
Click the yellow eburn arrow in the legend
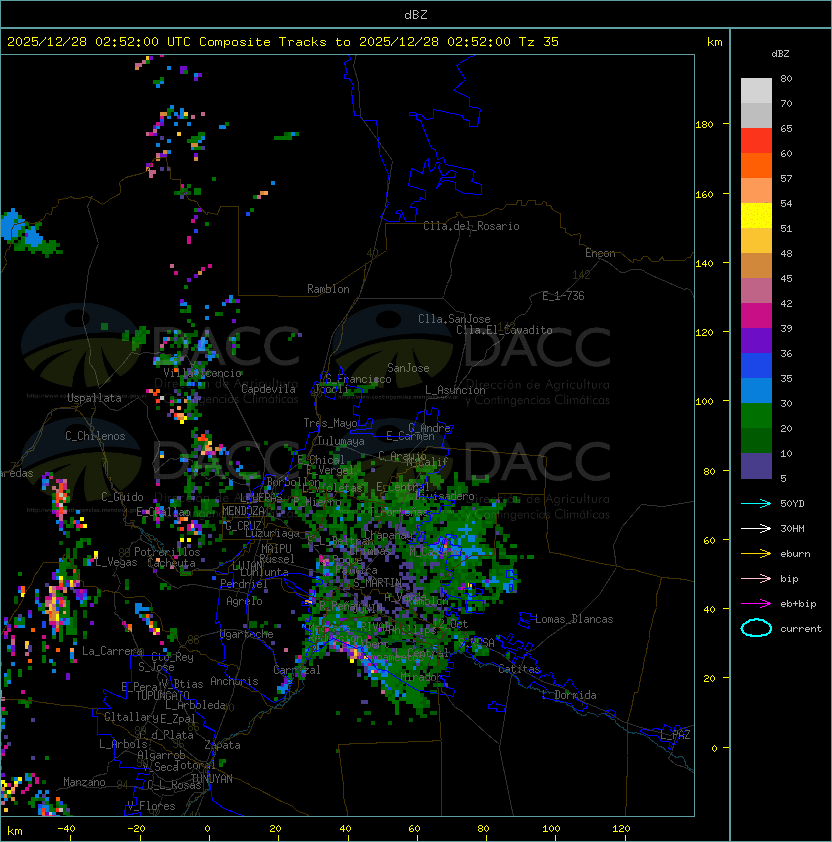coord(756,554)
